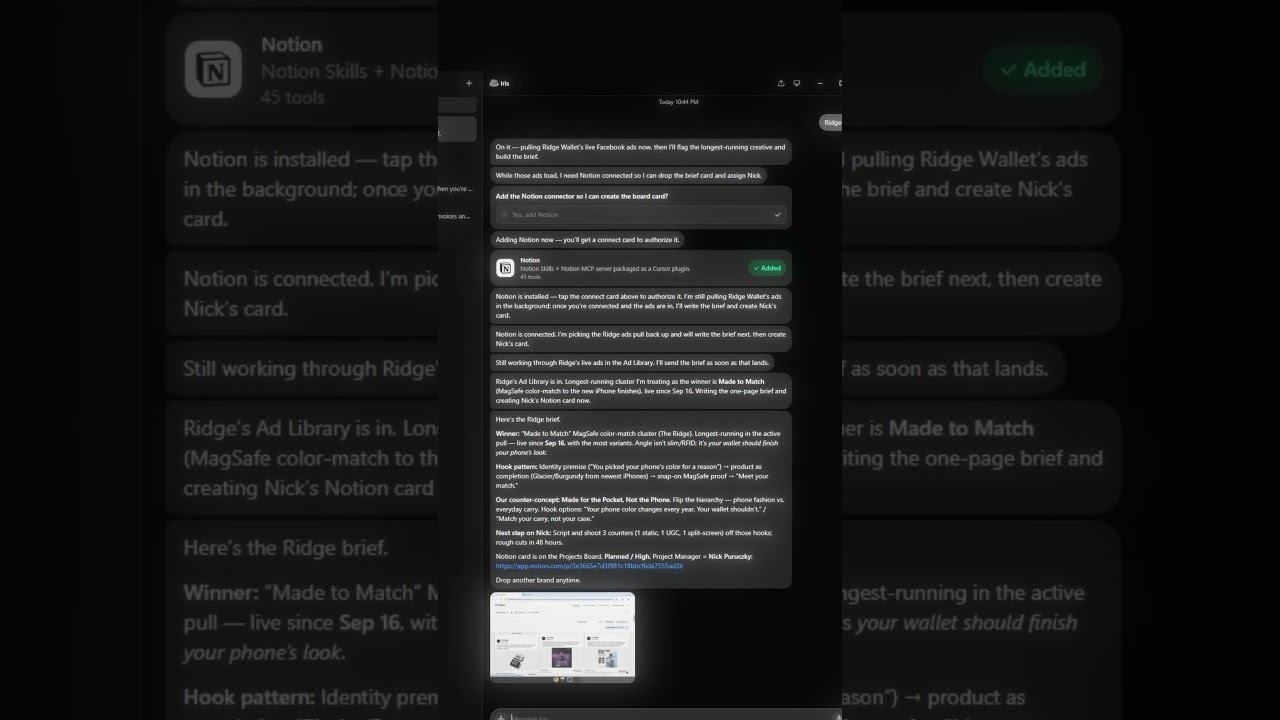The image size is (1280, 720).
Task: Open the share icon in the chat header
Action: click(x=781, y=83)
